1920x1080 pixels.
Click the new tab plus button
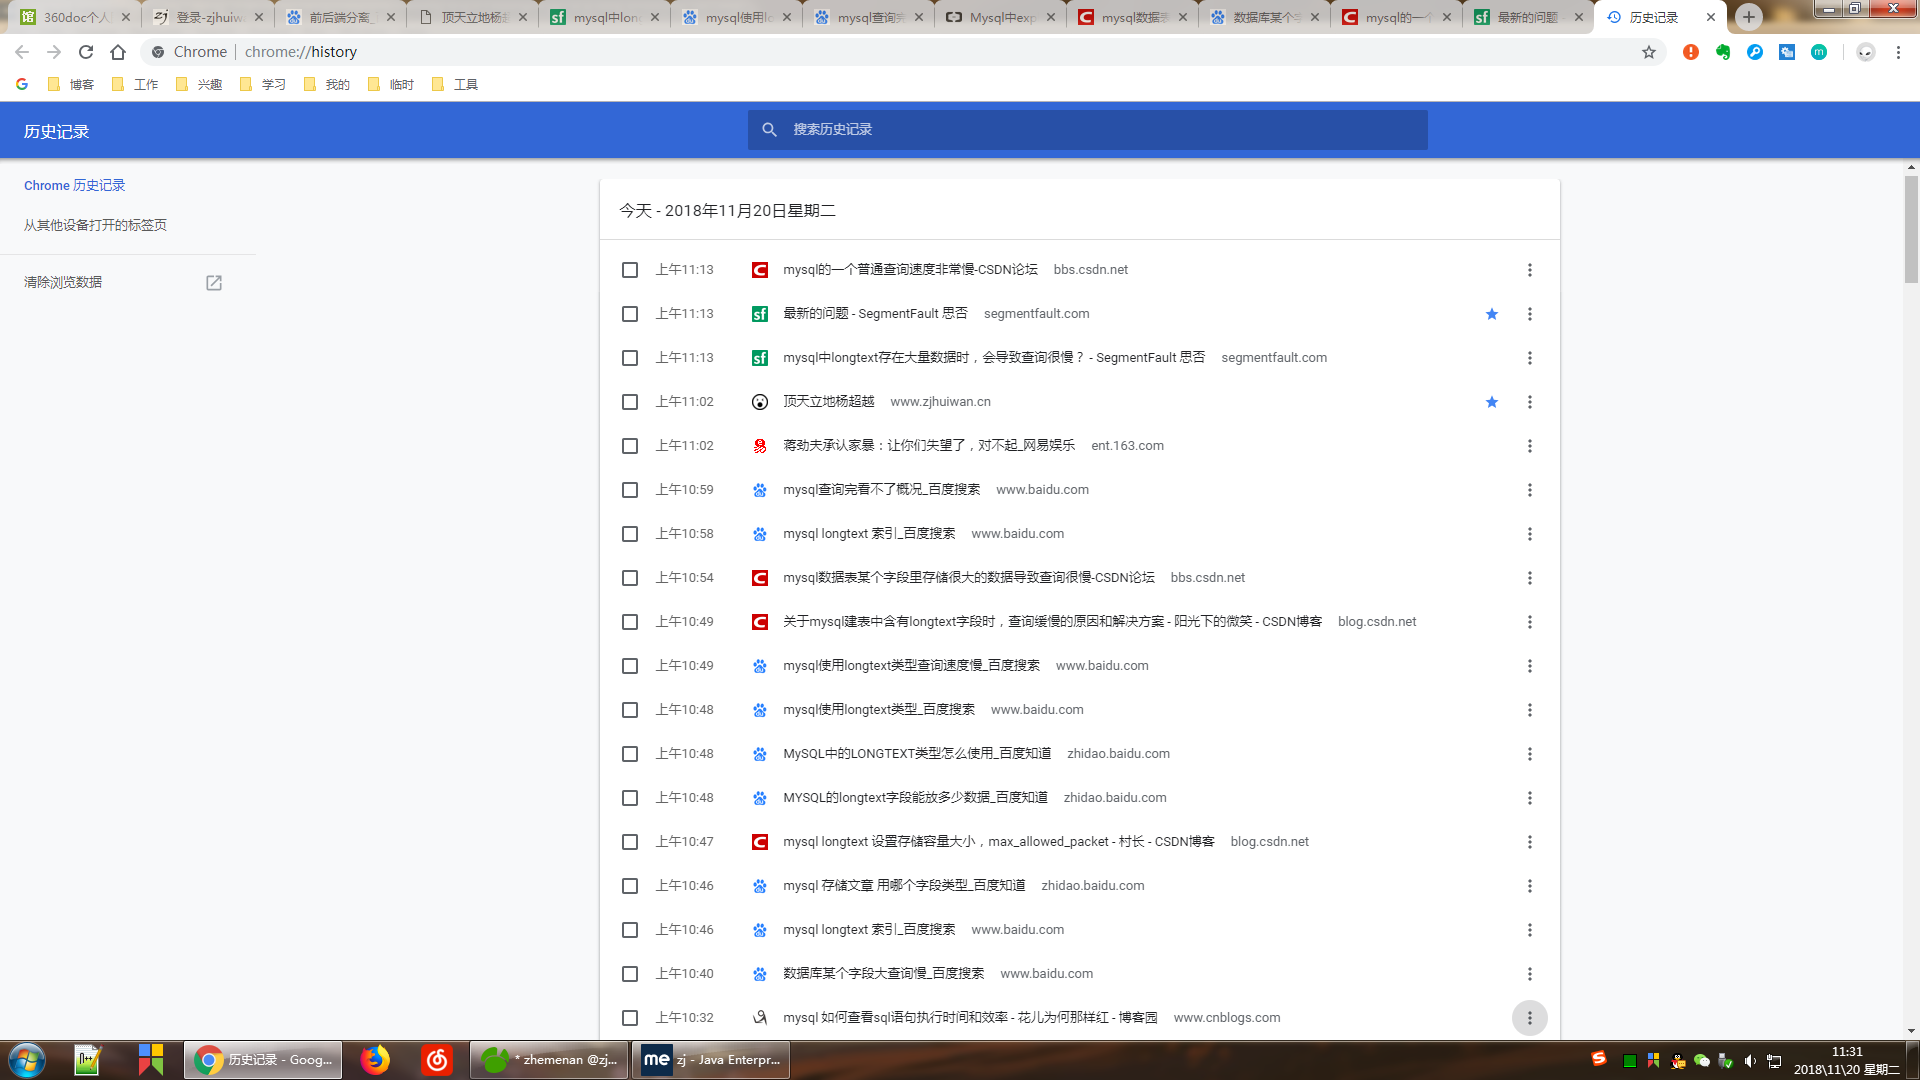point(1748,17)
